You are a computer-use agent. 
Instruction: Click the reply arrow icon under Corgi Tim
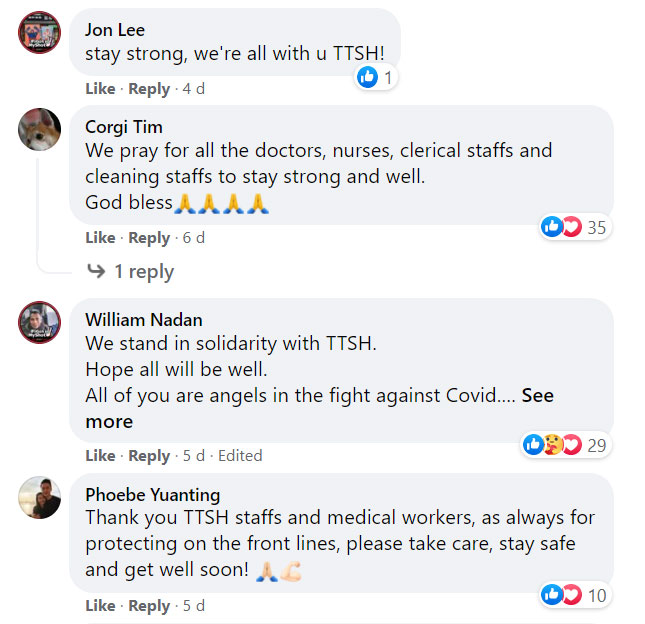click(x=97, y=271)
